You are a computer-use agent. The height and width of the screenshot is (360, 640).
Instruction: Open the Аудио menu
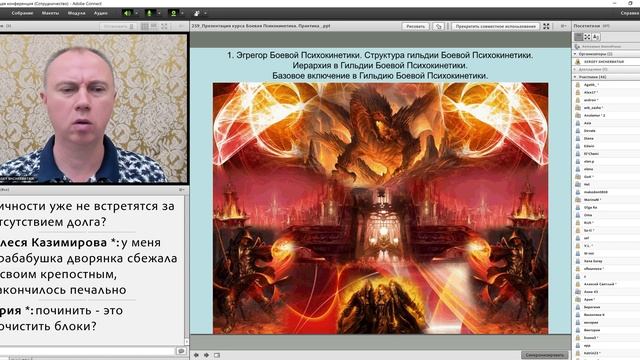coord(101,13)
